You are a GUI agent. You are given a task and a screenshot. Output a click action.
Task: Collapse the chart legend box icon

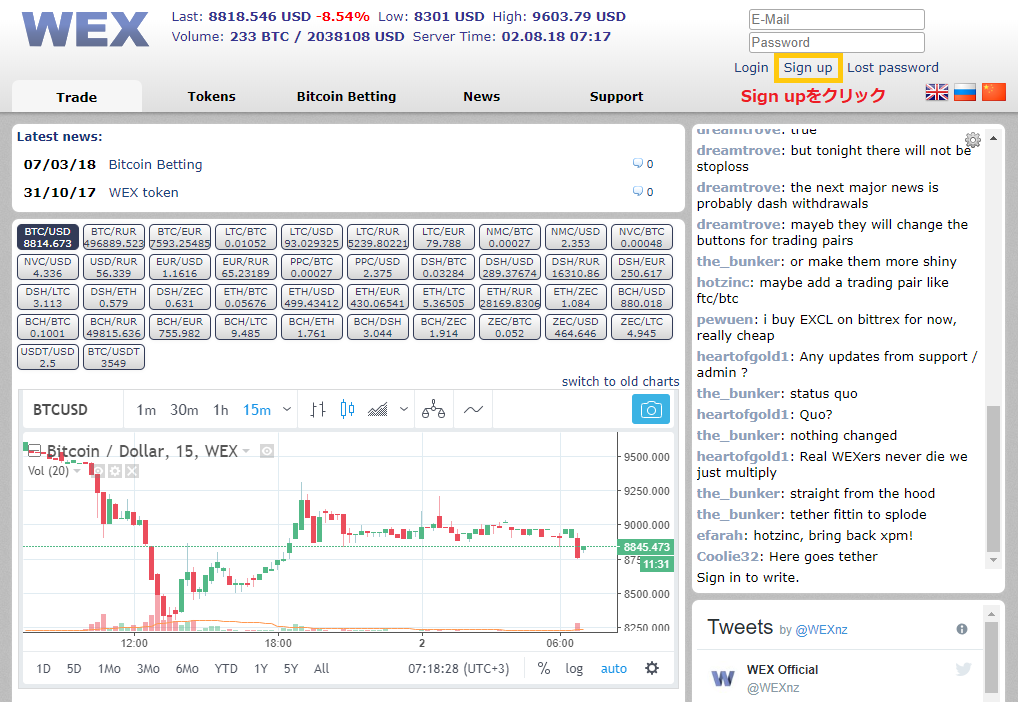pos(34,451)
